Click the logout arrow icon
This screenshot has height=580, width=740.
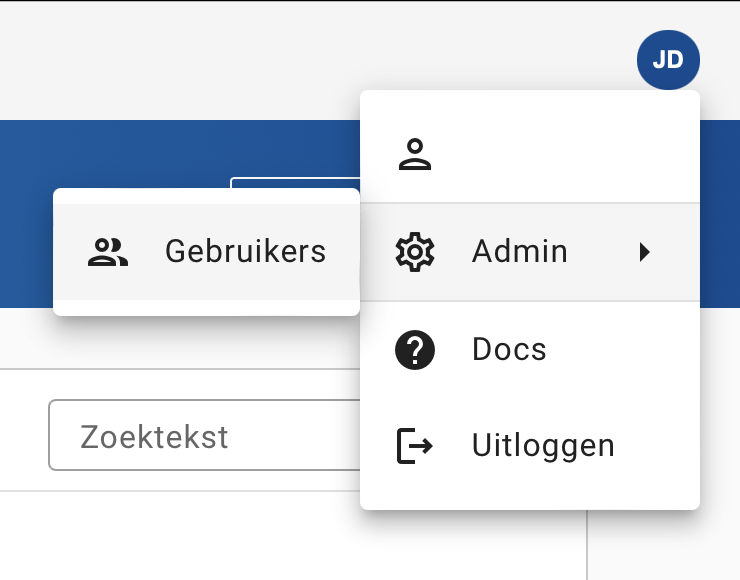tap(415, 446)
